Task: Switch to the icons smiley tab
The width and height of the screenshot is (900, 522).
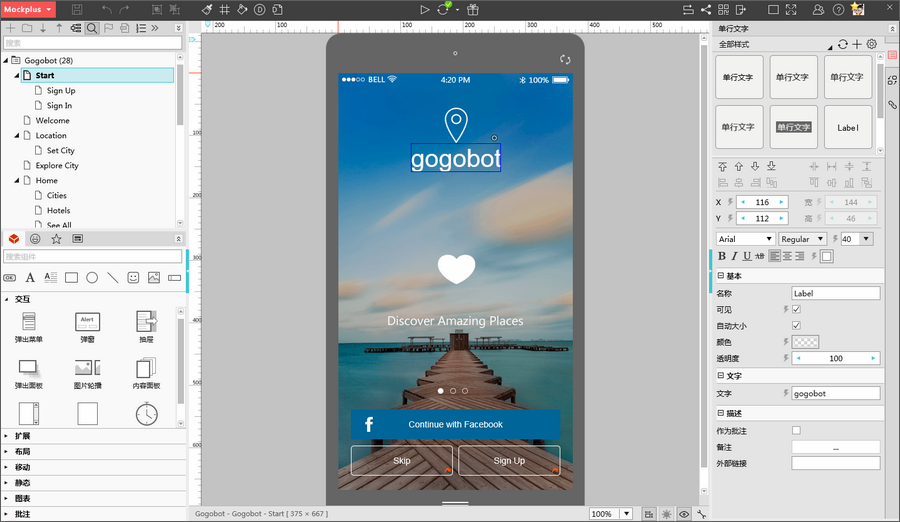Action: (x=35, y=238)
